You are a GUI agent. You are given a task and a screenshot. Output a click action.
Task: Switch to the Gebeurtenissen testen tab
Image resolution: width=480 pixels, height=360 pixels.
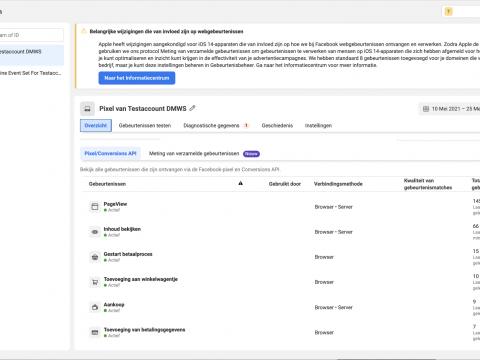pos(145,125)
